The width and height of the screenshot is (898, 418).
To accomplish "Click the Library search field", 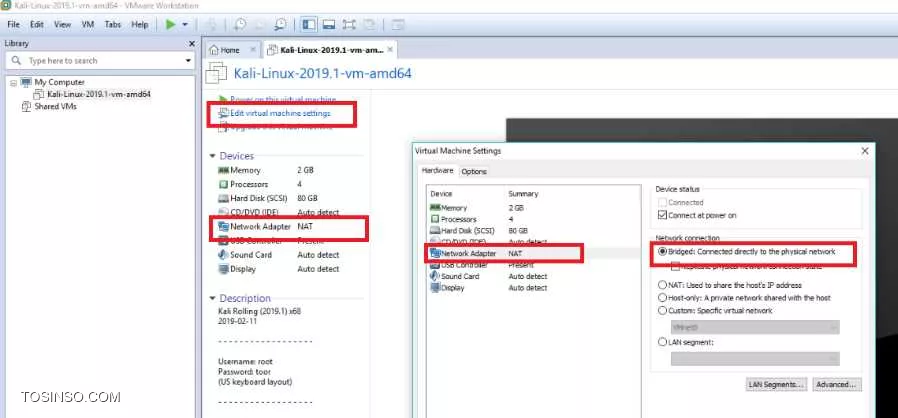I will click(100, 60).
